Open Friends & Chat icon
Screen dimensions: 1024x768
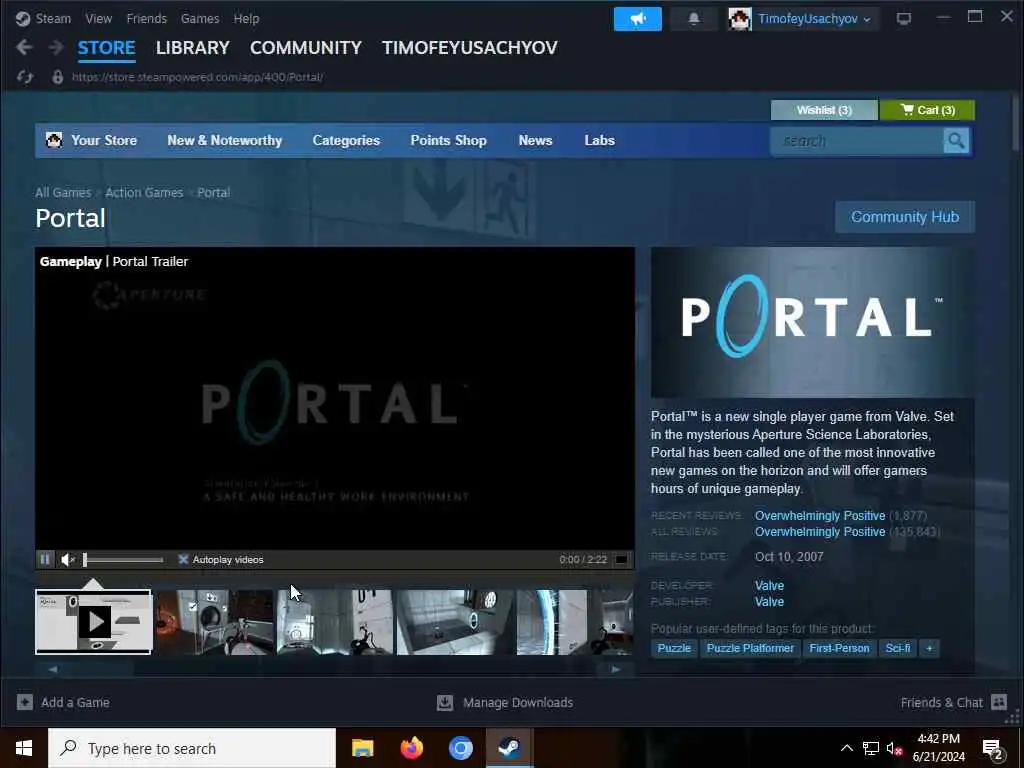[x=999, y=702]
